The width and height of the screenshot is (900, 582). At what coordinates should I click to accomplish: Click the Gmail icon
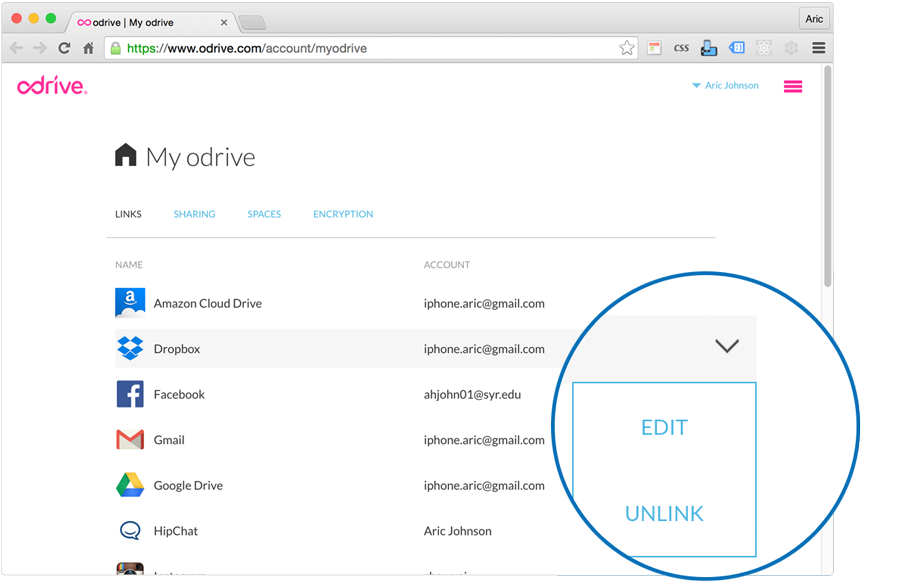point(130,440)
